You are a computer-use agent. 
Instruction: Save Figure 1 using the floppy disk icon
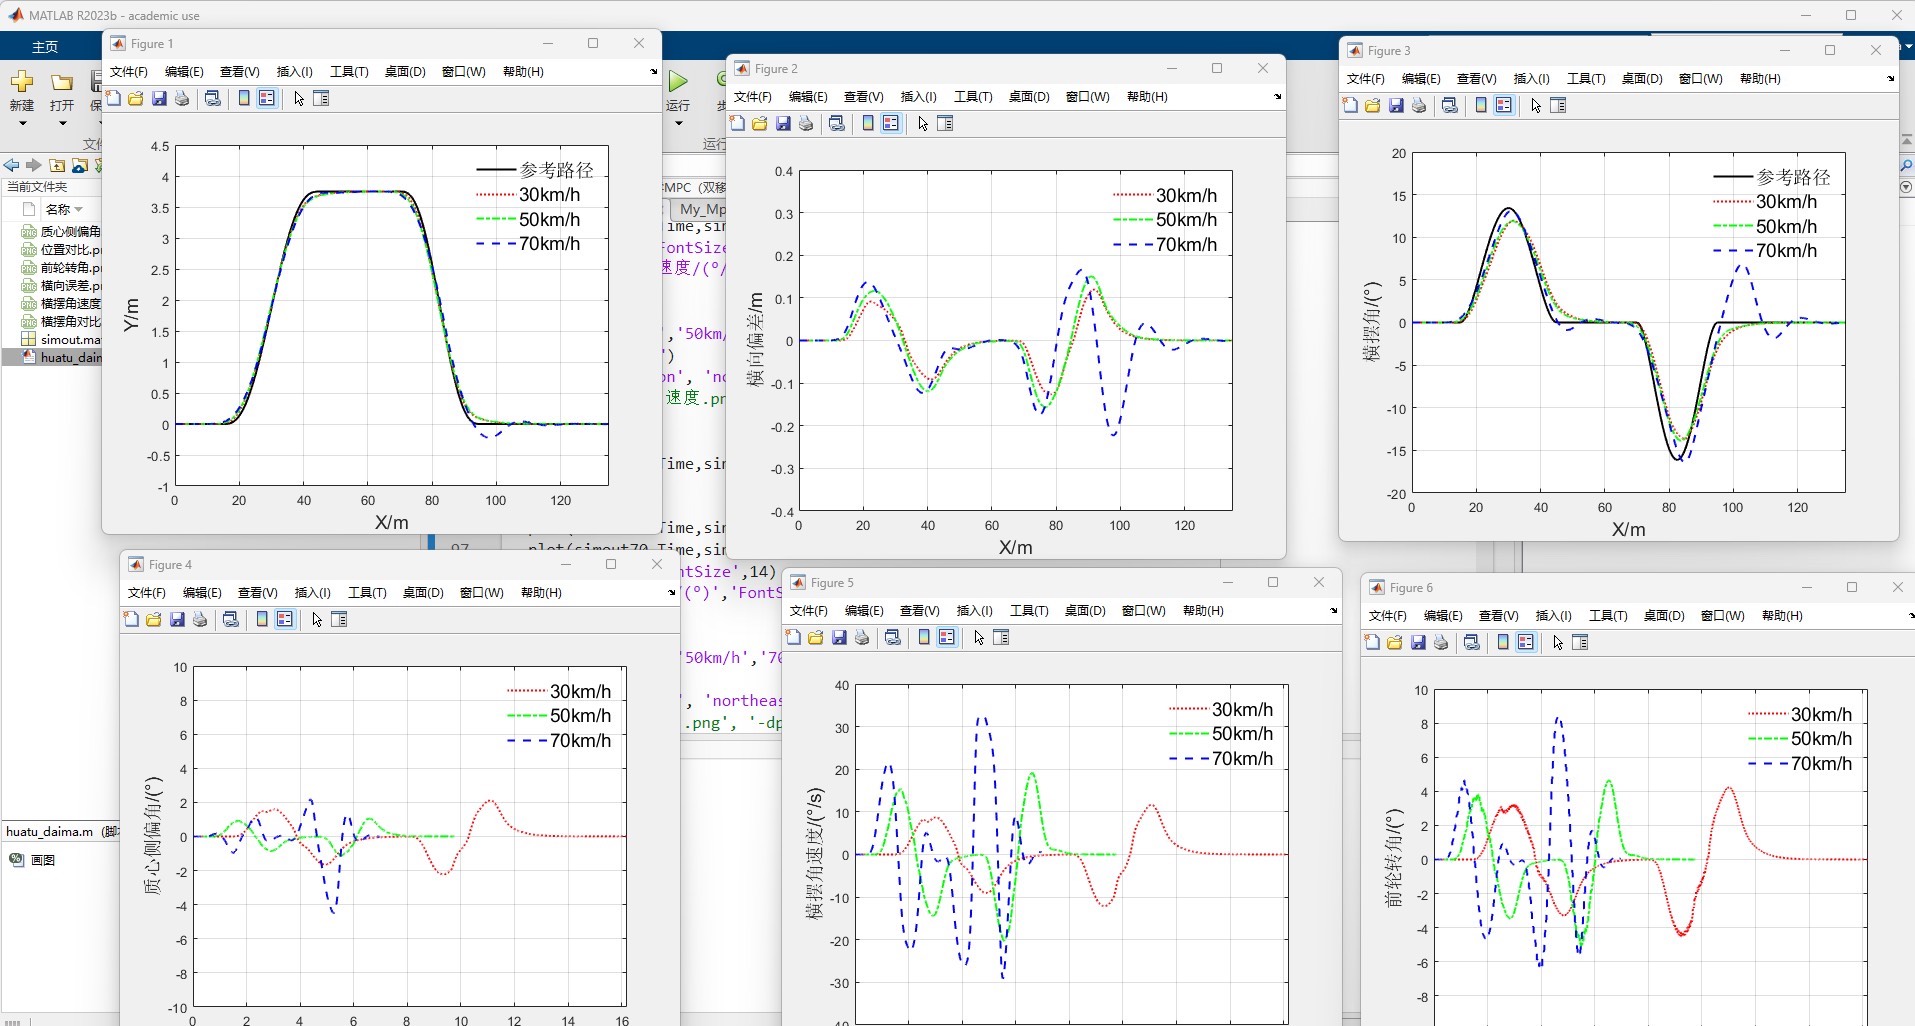tap(159, 98)
